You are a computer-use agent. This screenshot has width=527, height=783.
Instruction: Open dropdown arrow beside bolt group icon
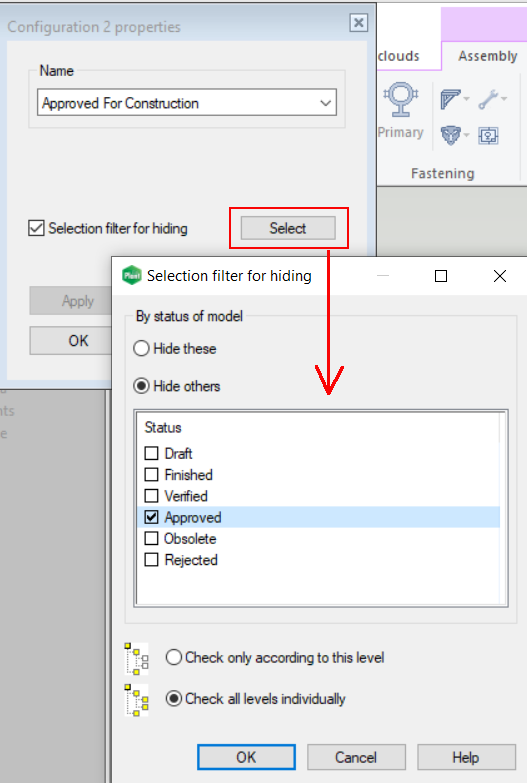[x=466, y=135]
